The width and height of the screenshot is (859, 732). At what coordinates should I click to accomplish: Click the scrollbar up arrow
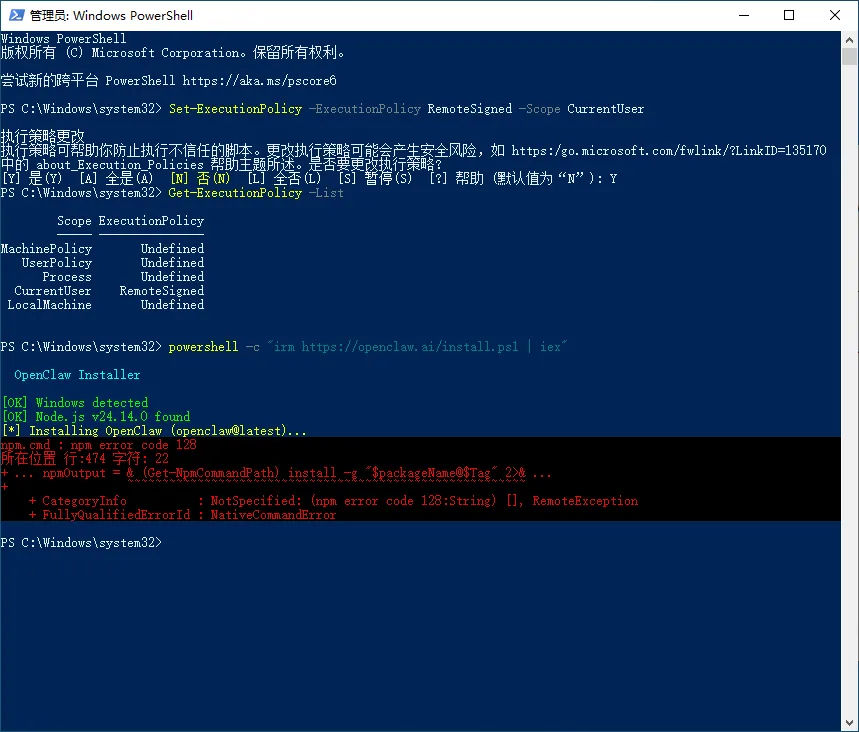[x=849, y=39]
